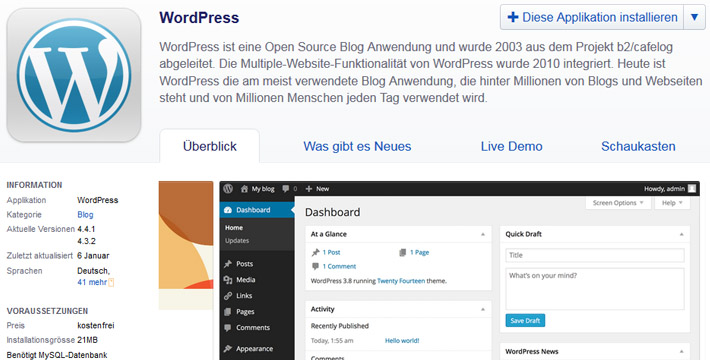Click the Comments icon in sidebar
The width and height of the screenshot is (710, 360).
coord(228,327)
